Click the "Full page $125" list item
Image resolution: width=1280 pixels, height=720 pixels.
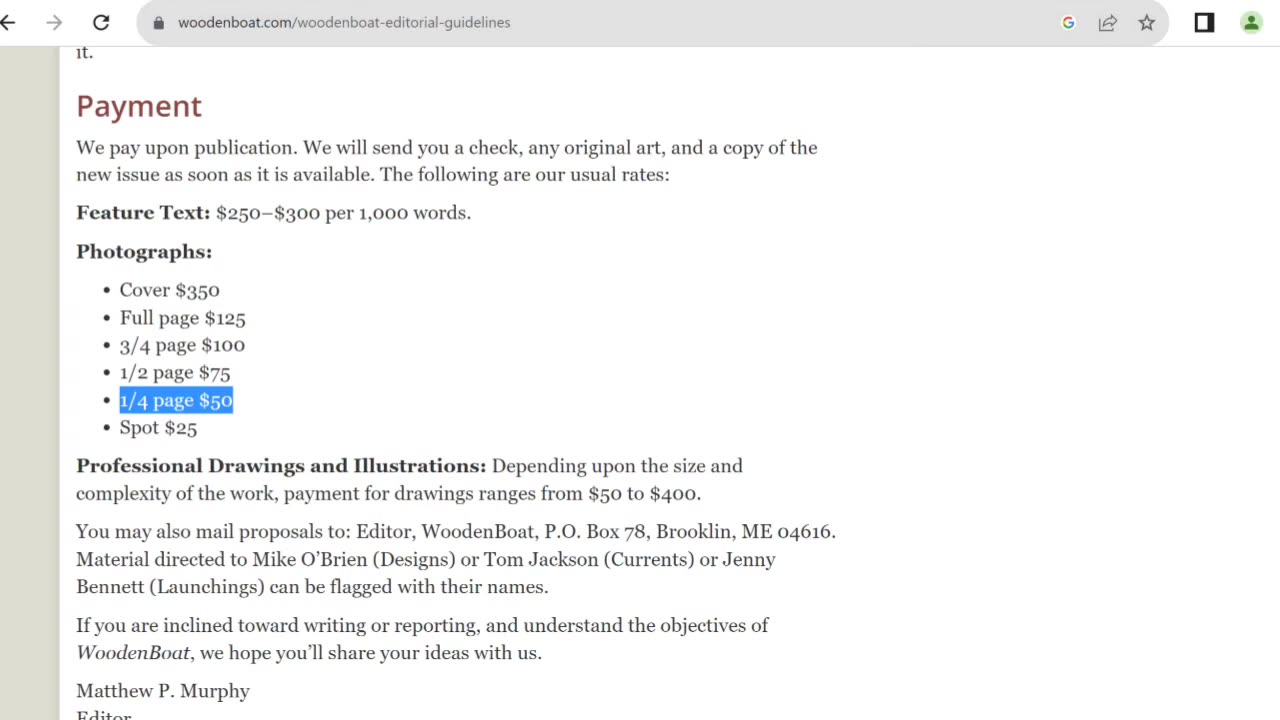pos(182,318)
